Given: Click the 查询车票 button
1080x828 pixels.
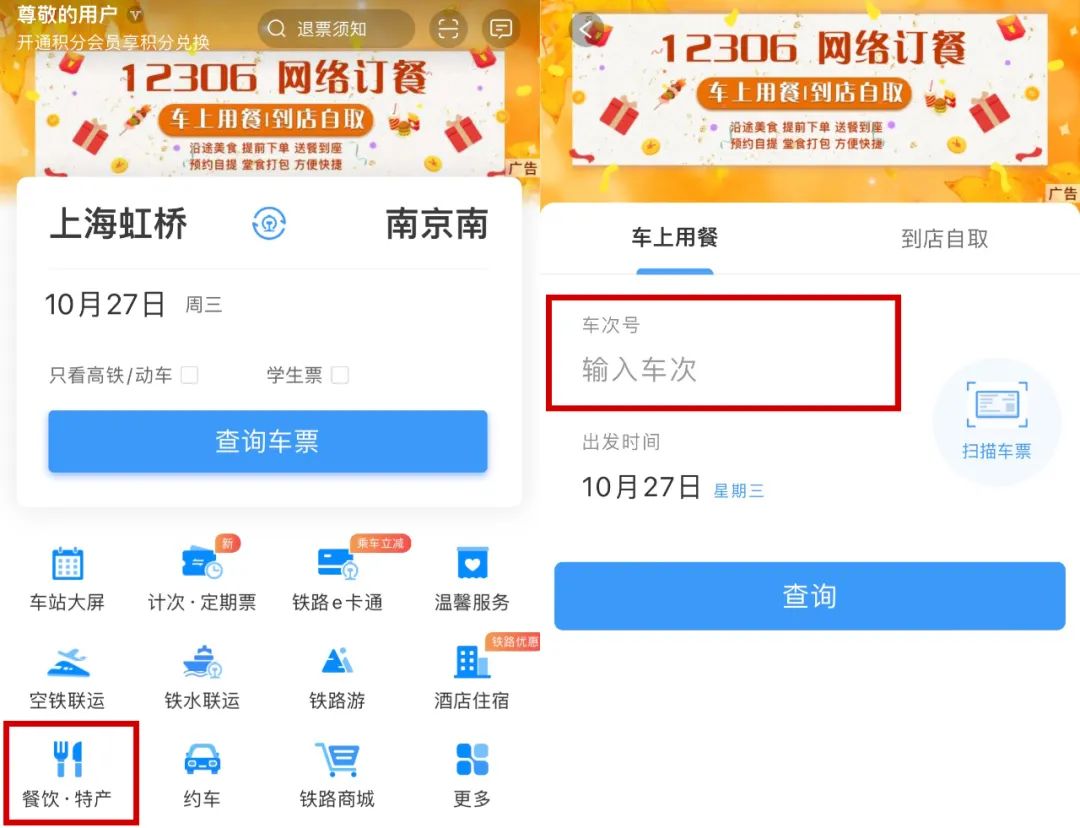Looking at the screenshot, I should [268, 441].
